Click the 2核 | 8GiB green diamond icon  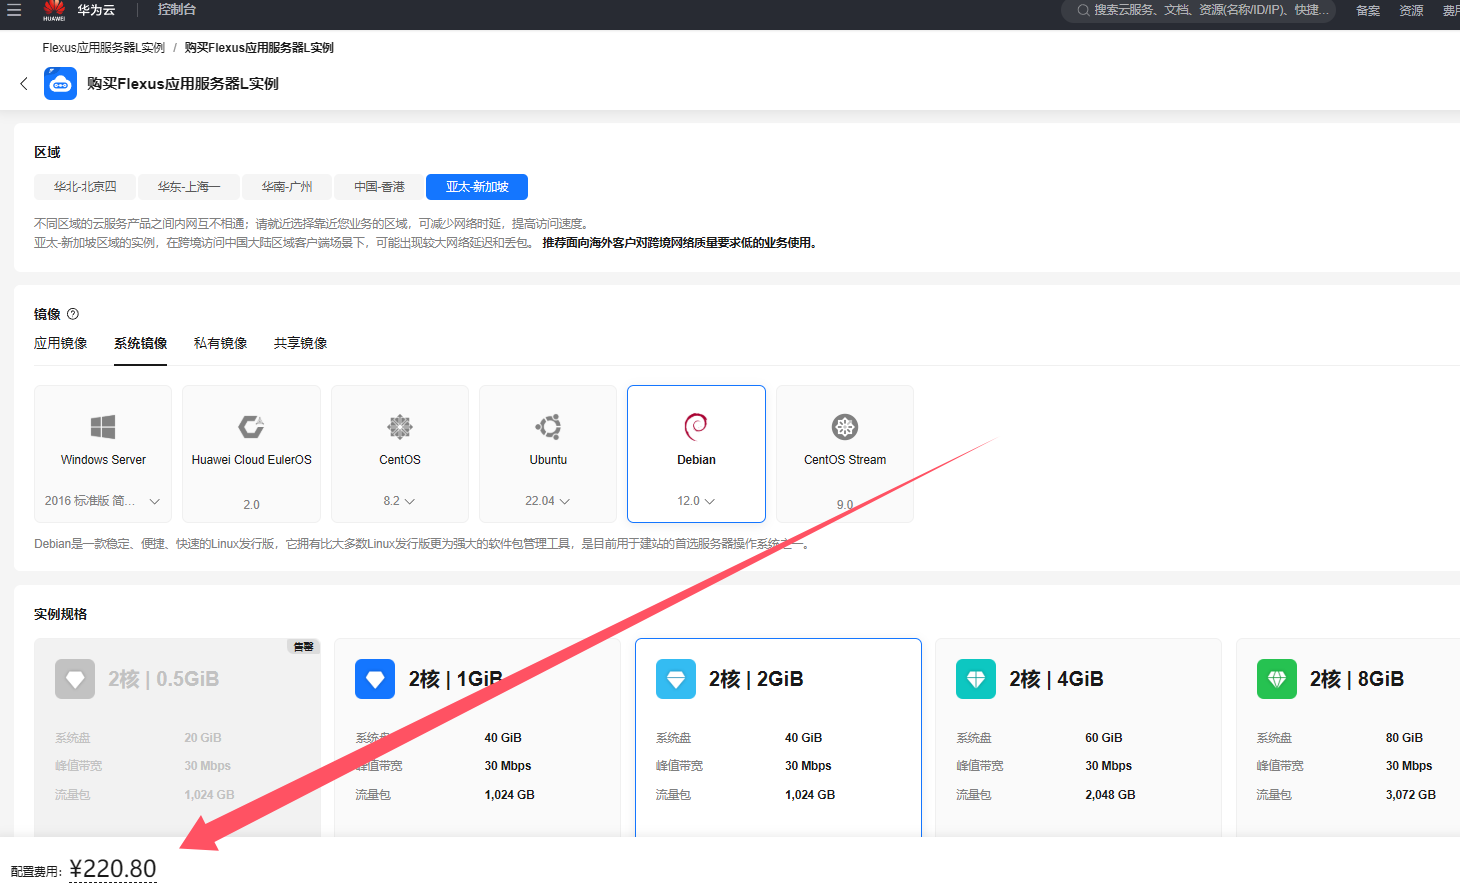point(1277,679)
